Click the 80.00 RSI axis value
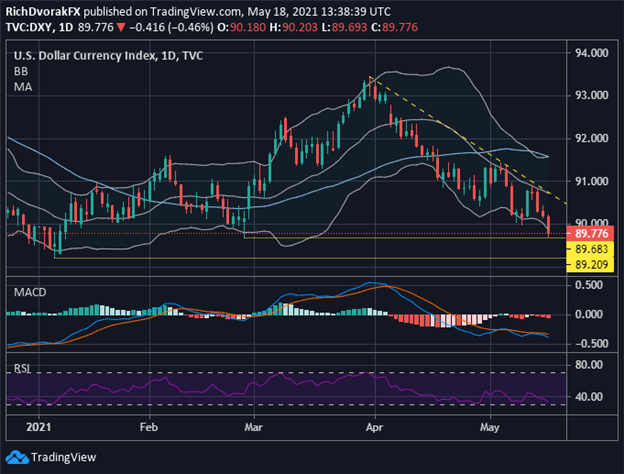The width and height of the screenshot is (624, 474). (589, 365)
